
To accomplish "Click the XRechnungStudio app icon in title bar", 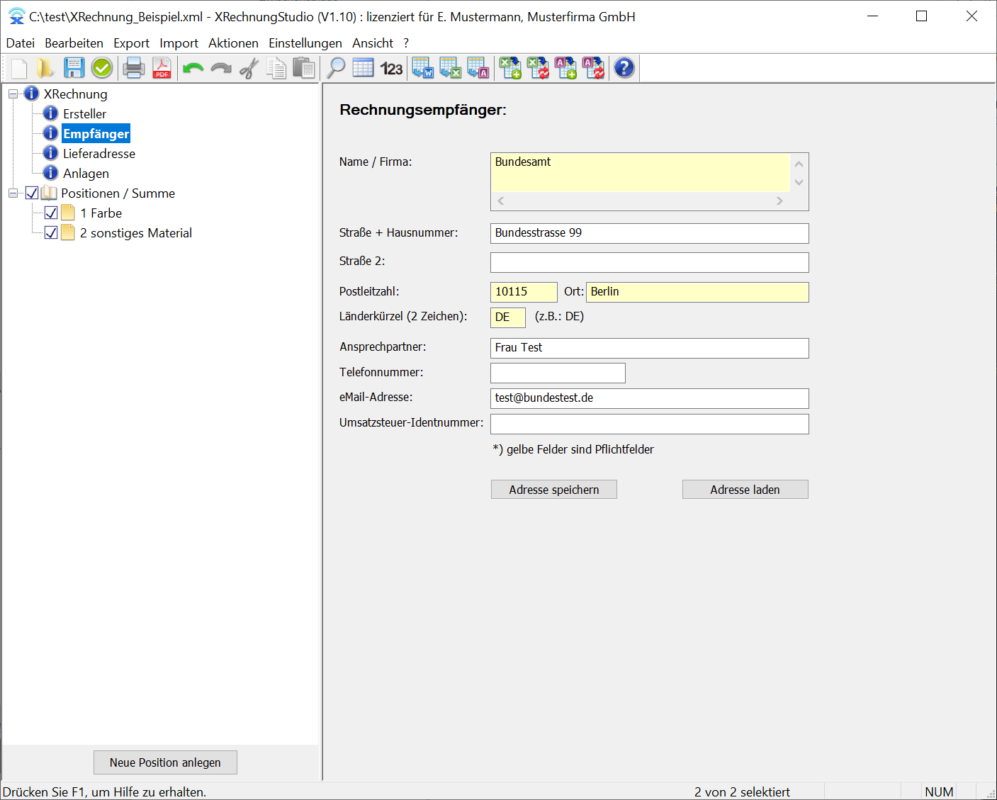I will (x=17, y=17).
